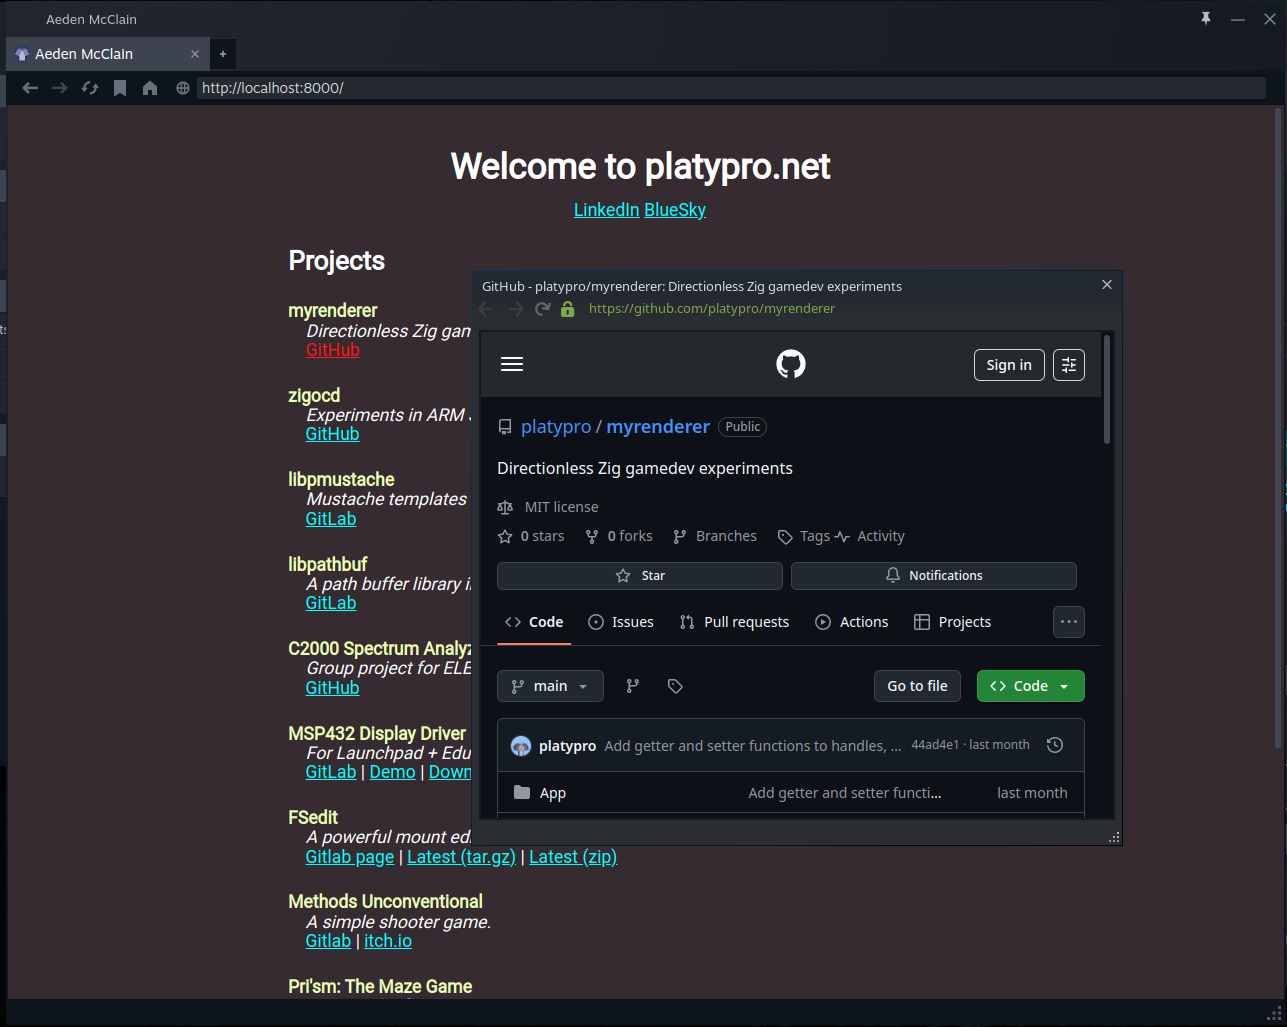Open the Tags link
The width and height of the screenshot is (1287, 1027).
pos(805,537)
